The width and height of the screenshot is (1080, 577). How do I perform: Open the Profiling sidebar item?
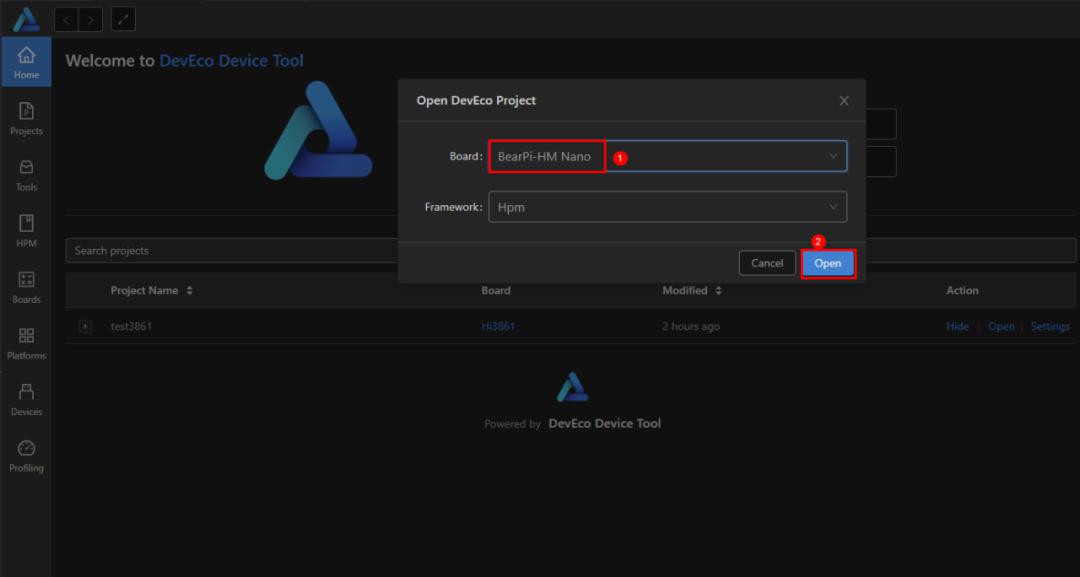[26, 456]
